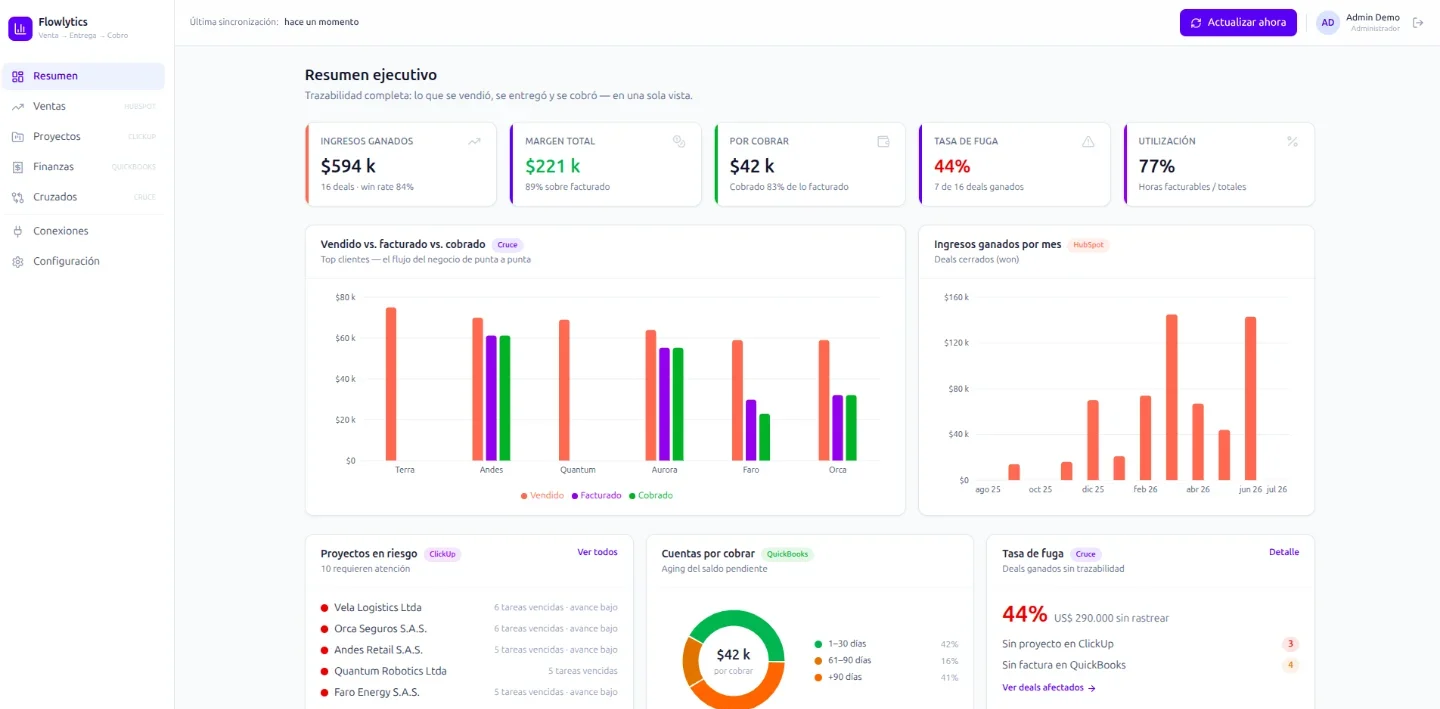Image resolution: width=1440 pixels, height=709 pixels.
Task: Click the wallet icon on Por Cobrar card
Action: pos(883,141)
